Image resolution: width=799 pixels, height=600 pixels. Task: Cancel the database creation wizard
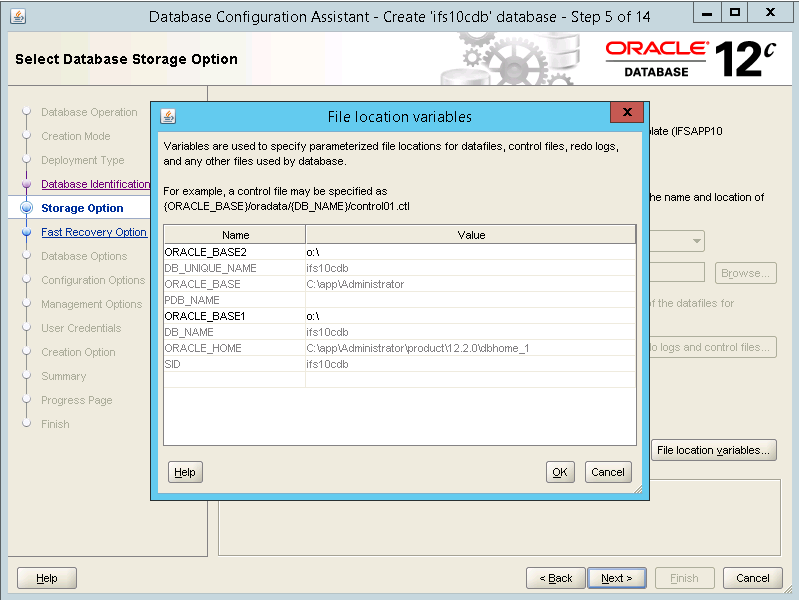point(752,578)
